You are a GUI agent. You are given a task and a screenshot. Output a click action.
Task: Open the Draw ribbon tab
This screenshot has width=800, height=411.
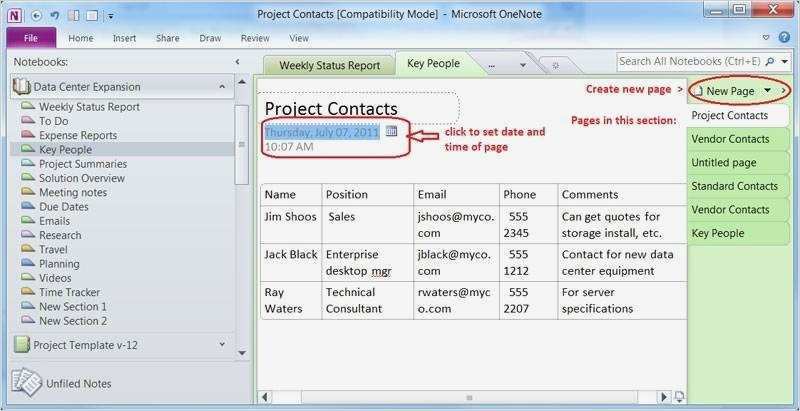210,38
